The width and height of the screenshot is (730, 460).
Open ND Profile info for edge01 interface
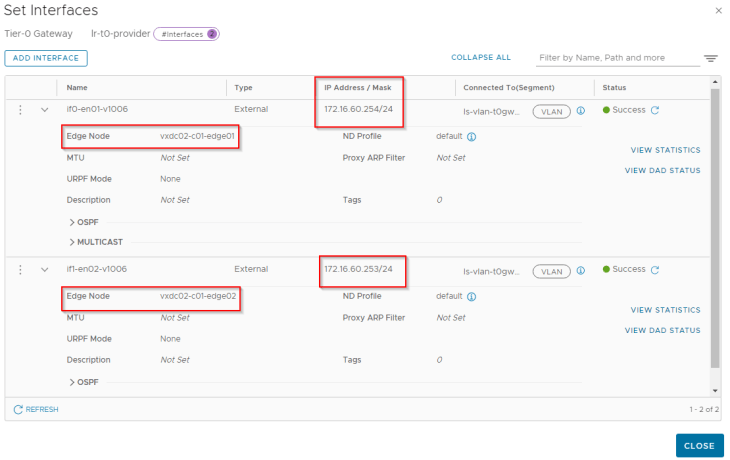click(x=472, y=137)
